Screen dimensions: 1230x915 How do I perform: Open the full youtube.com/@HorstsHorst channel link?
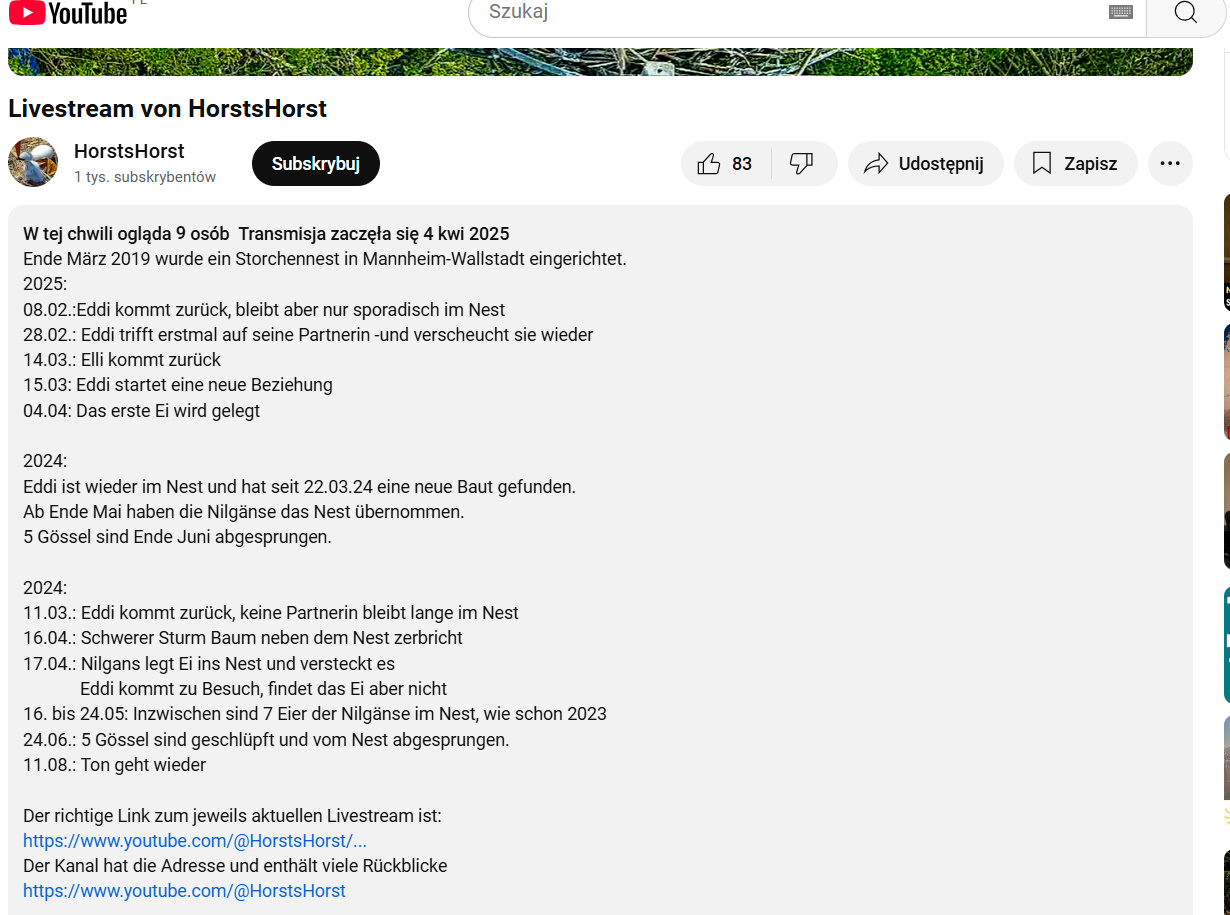click(184, 891)
